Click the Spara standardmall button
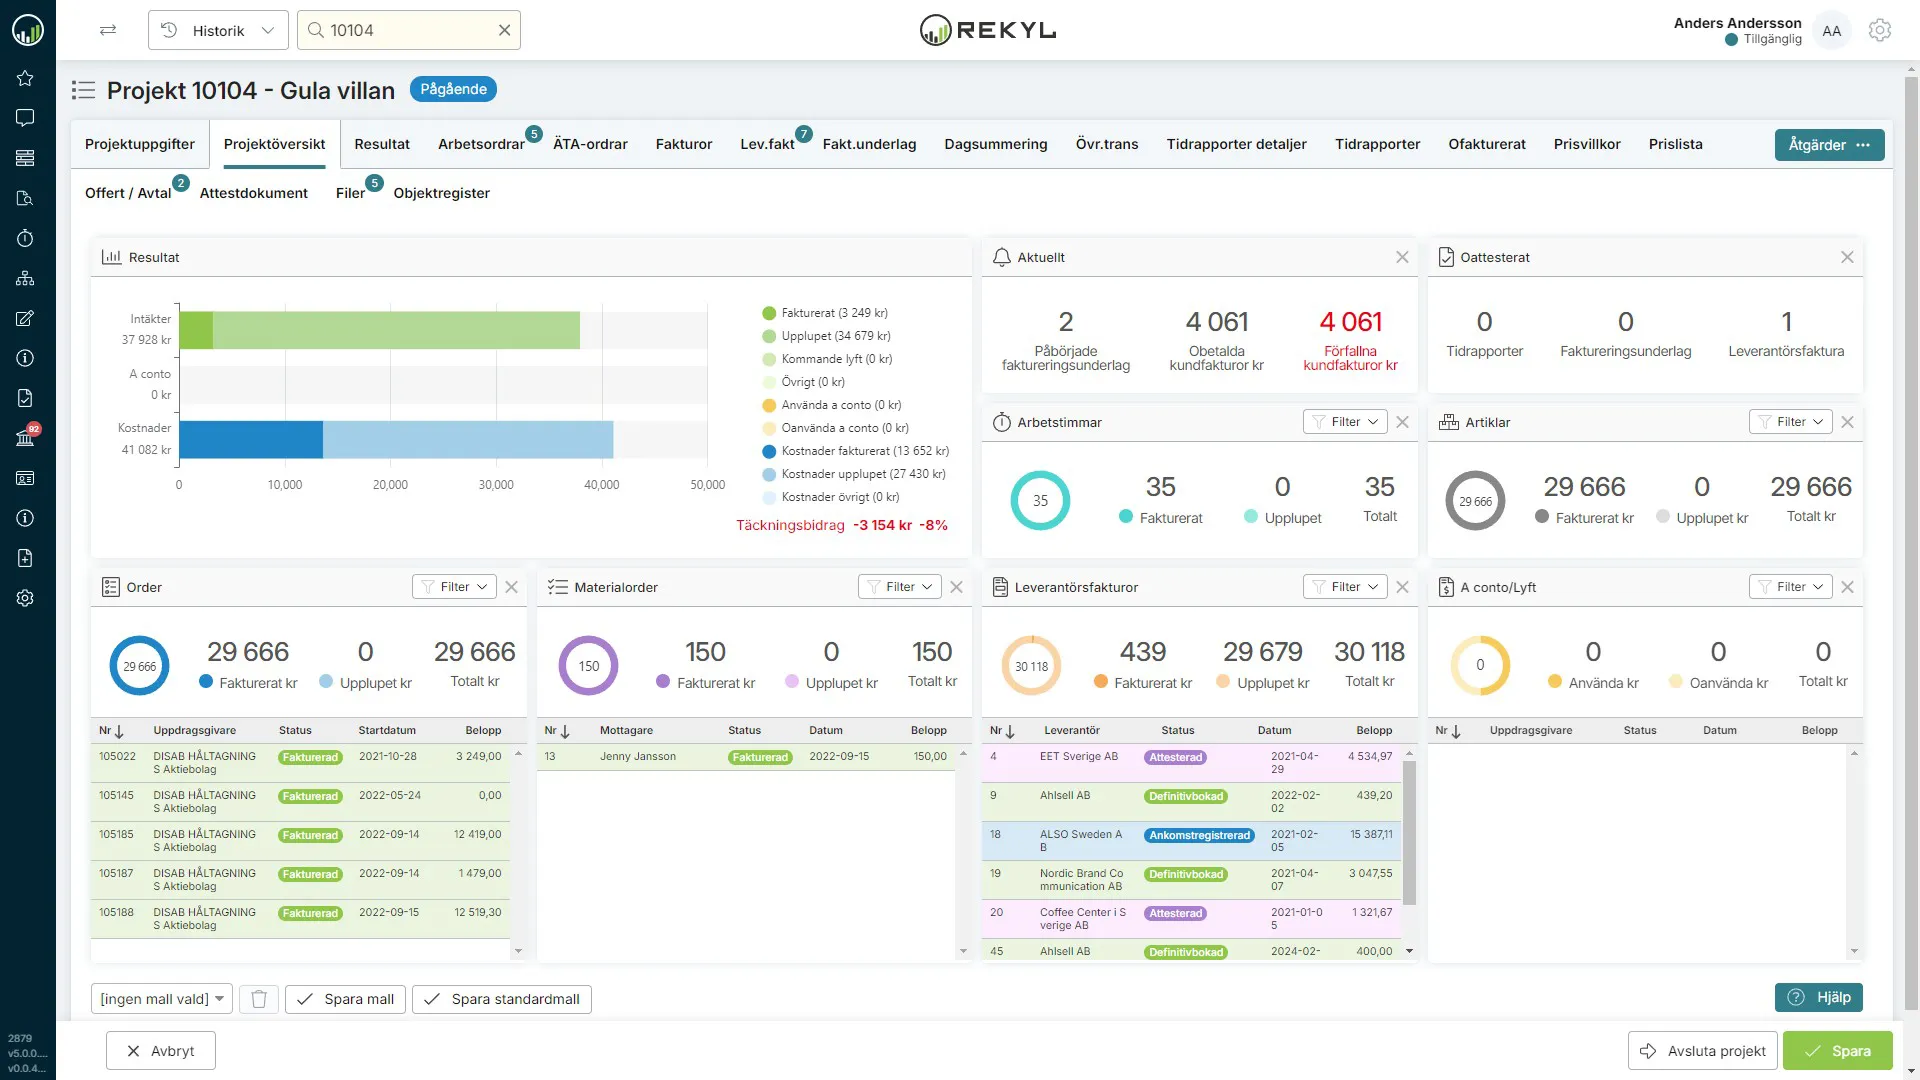The height and width of the screenshot is (1080, 1920). point(502,999)
